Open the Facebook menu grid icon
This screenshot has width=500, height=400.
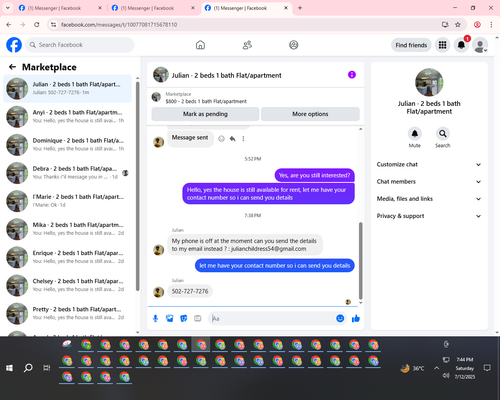(x=442, y=45)
